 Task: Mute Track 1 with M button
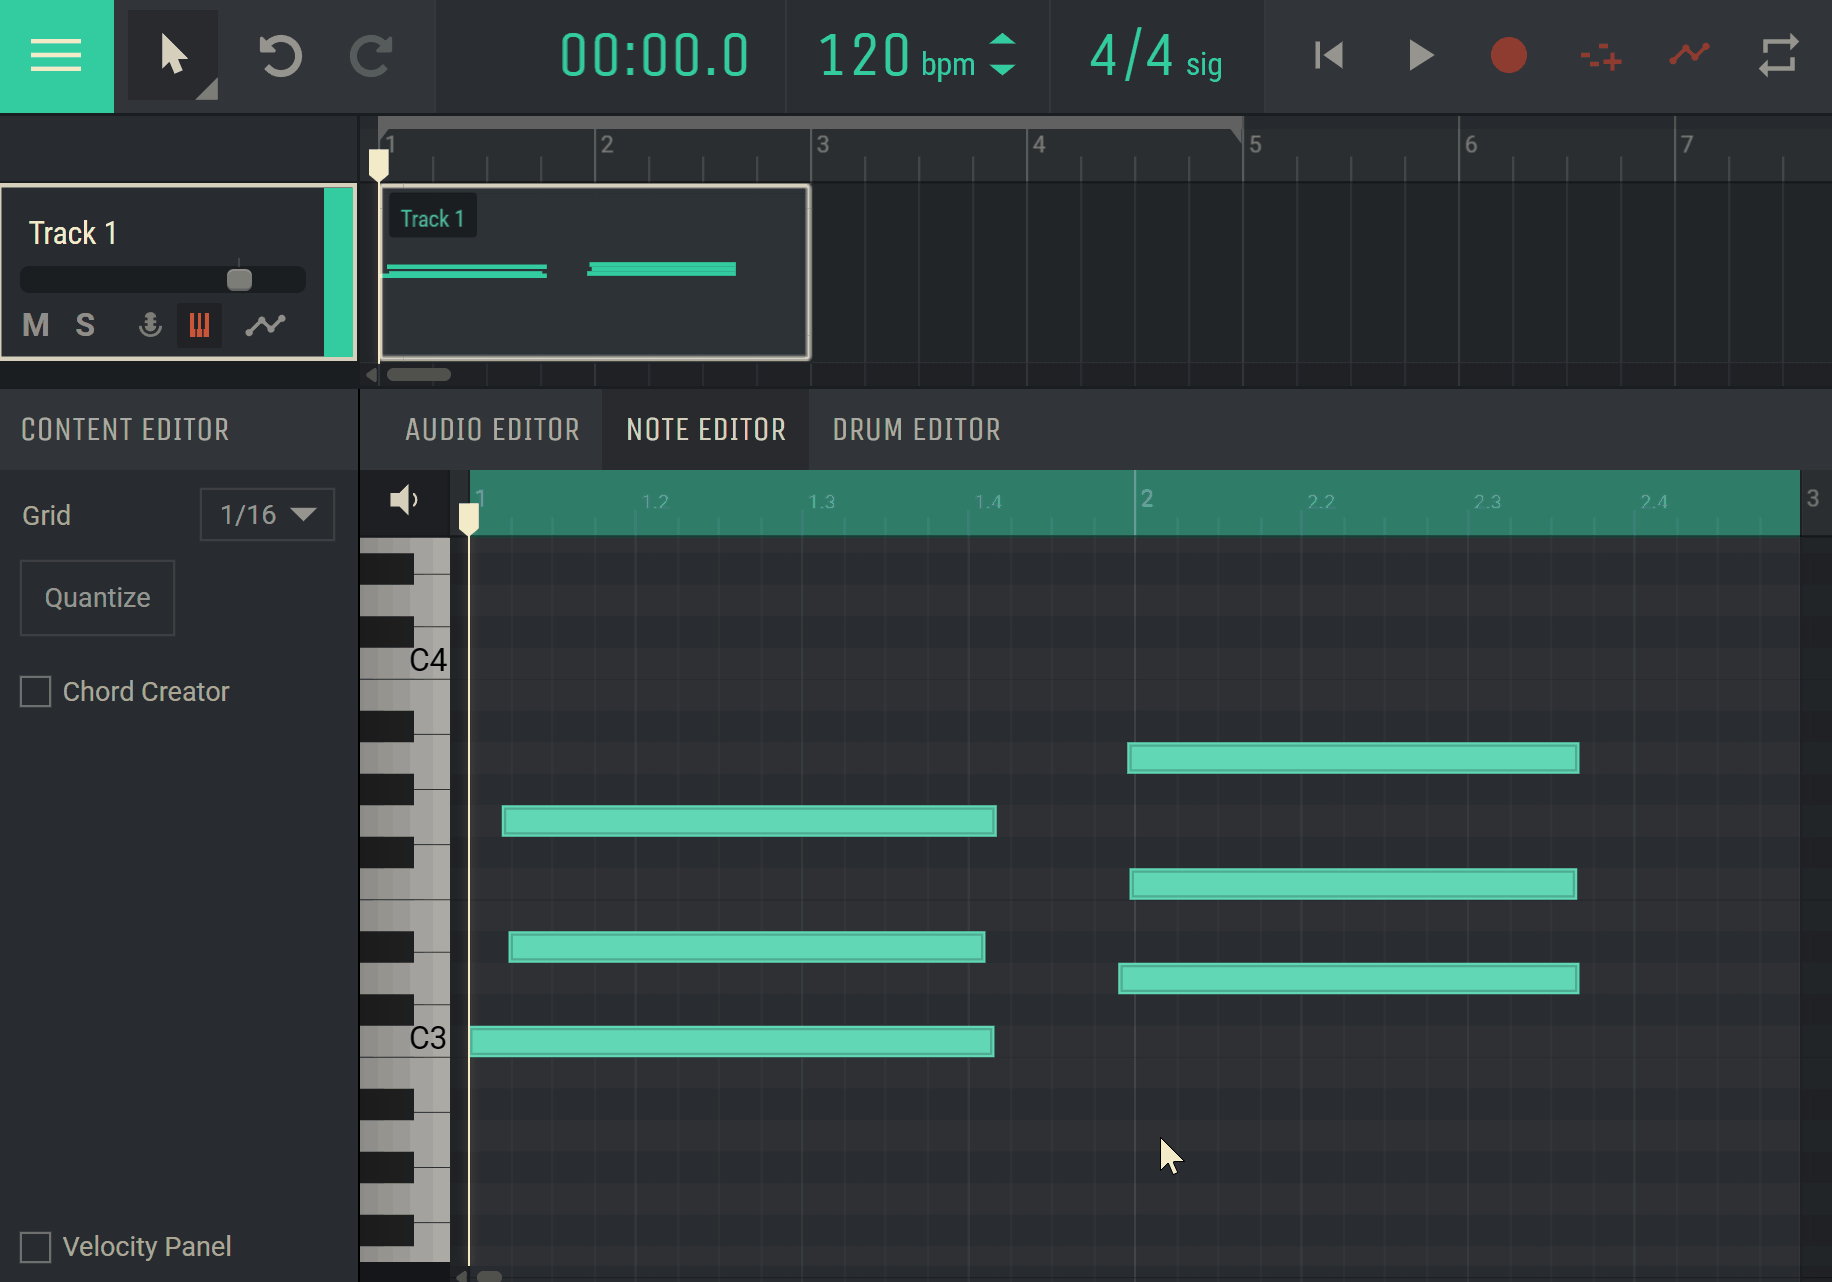click(x=36, y=325)
